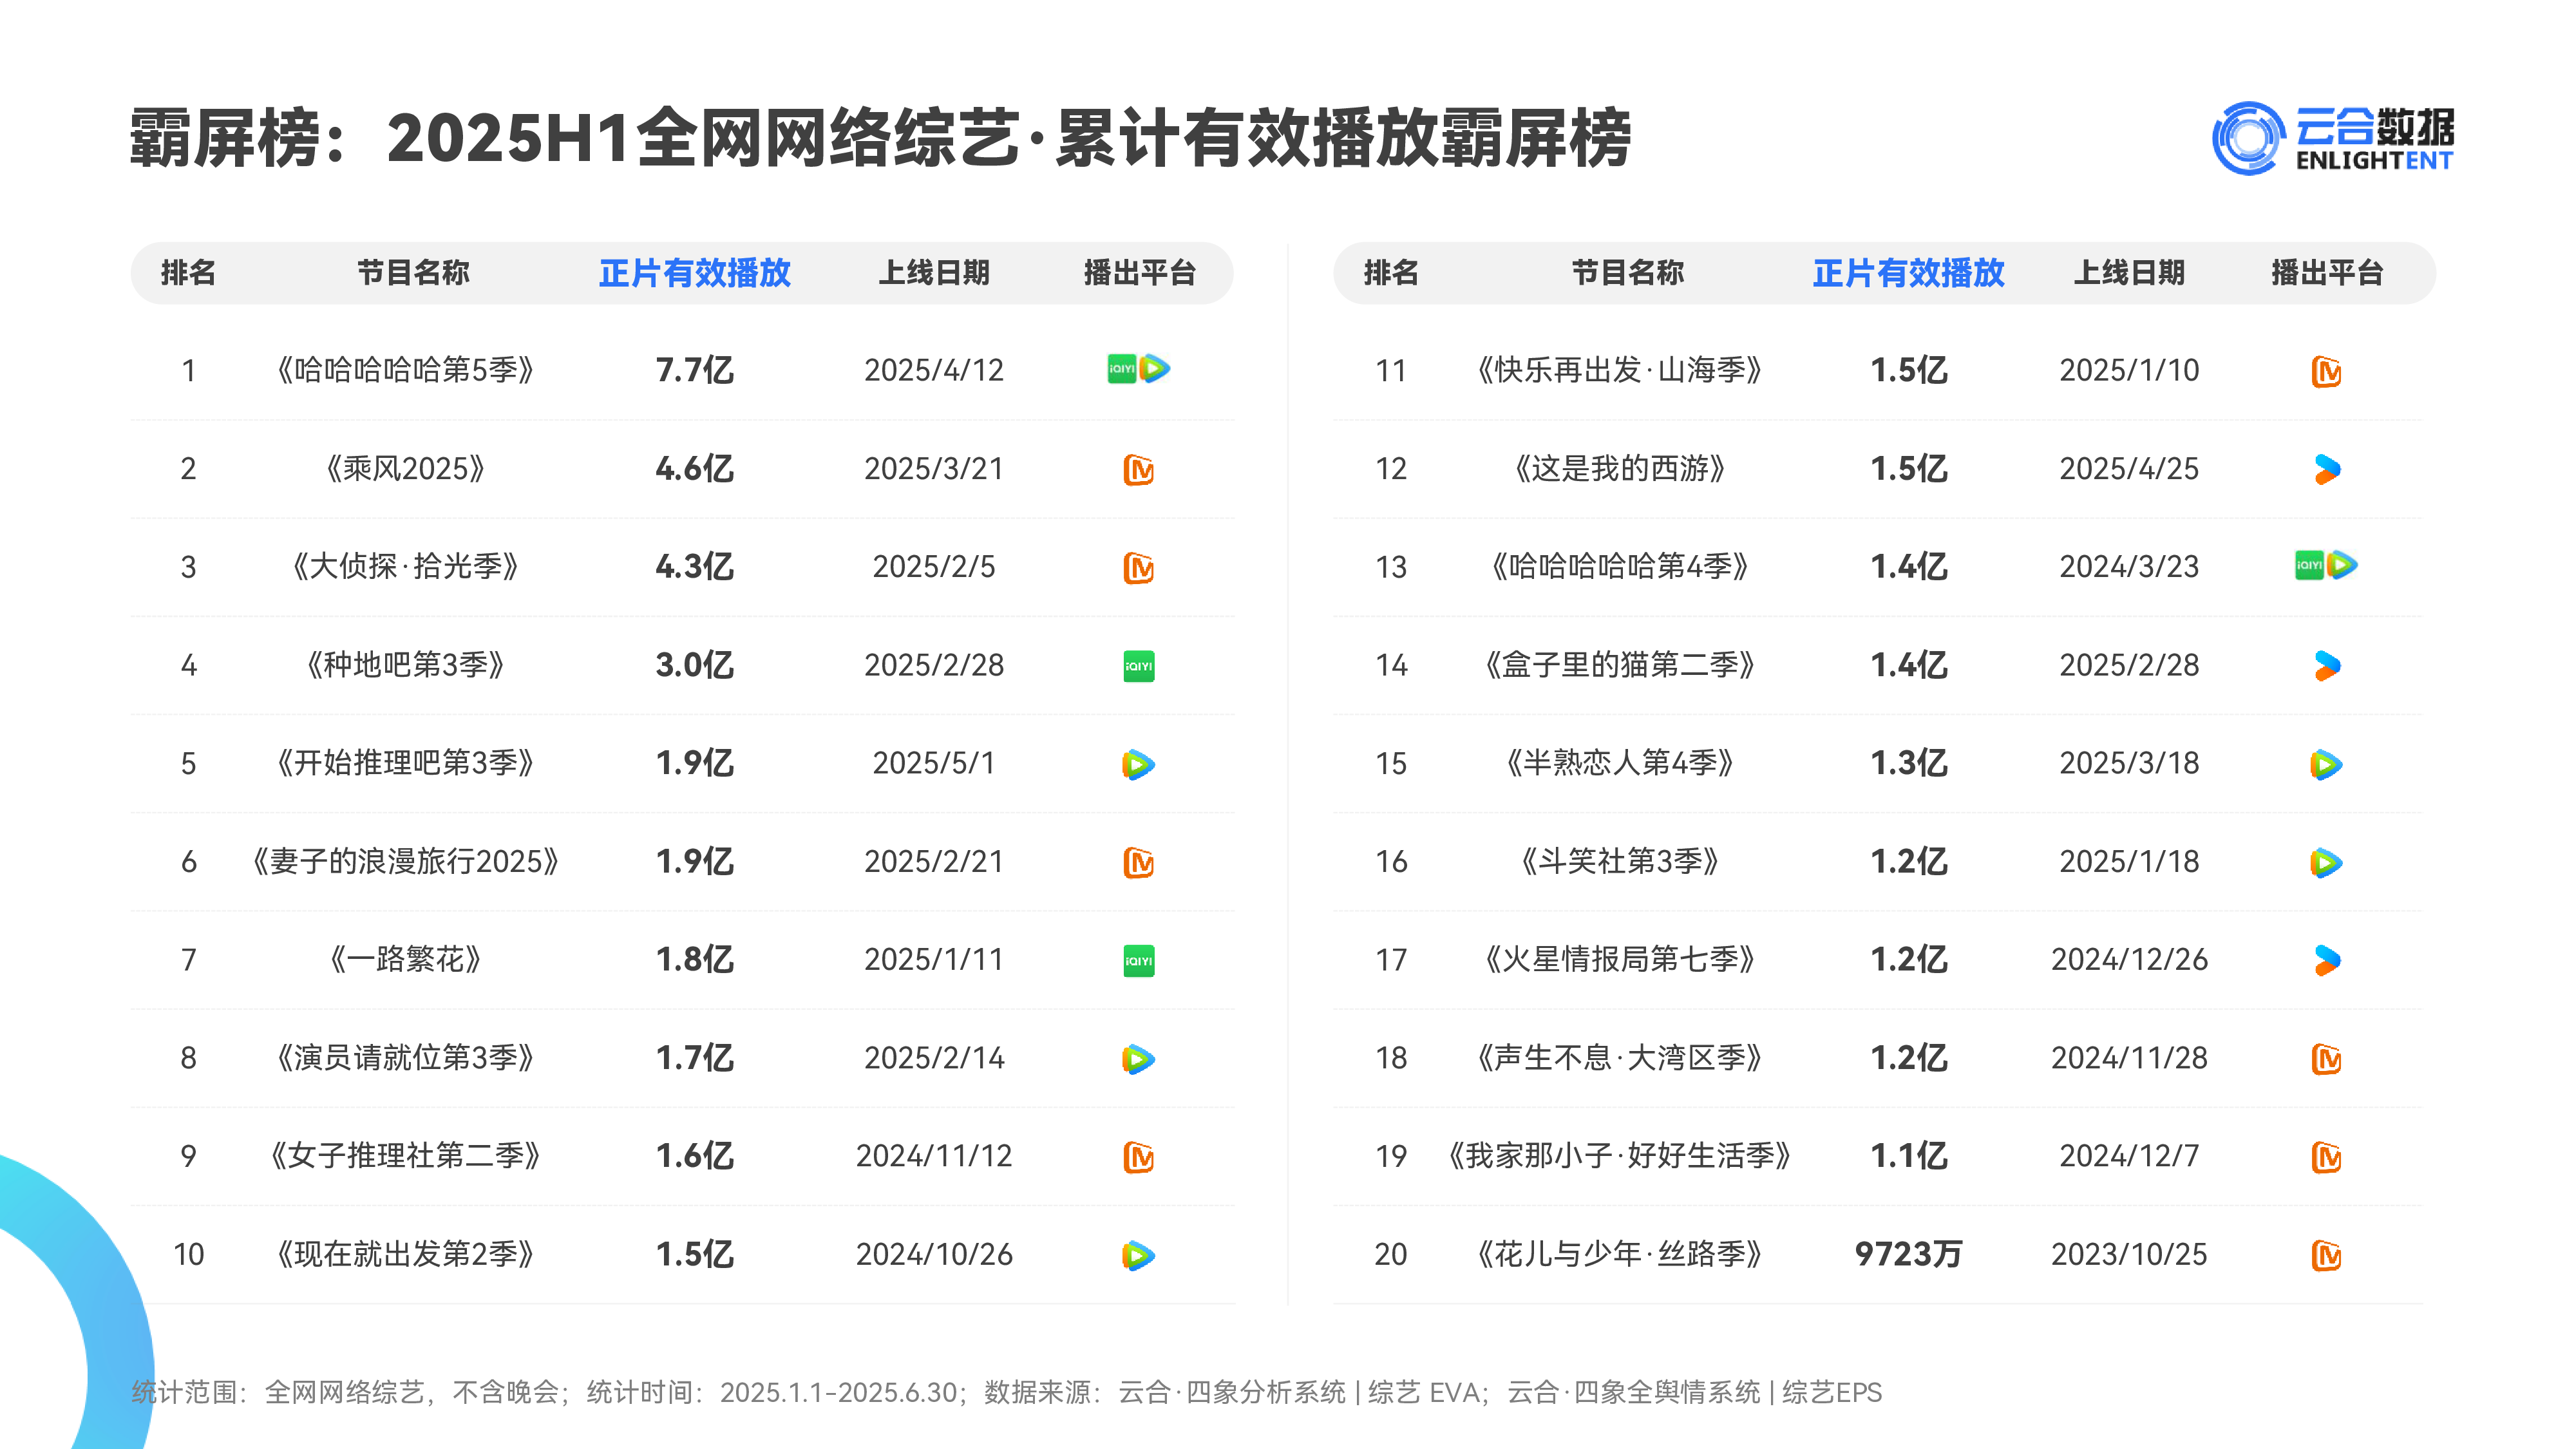Click the Youku icon in 这是我的西游 row

[x=2327, y=469]
